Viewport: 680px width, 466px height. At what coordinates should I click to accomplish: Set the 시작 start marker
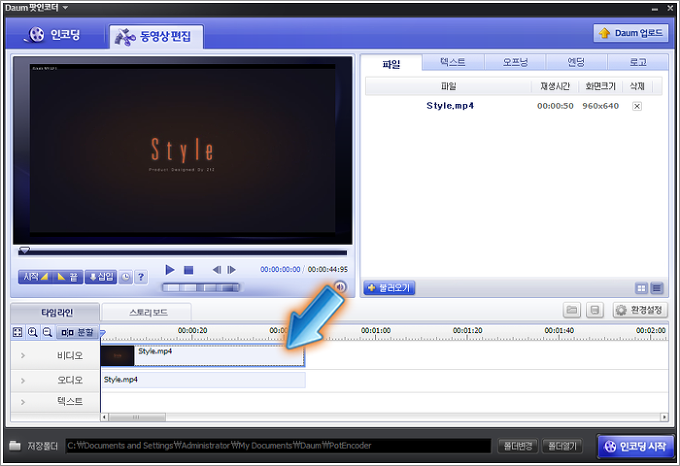coord(35,277)
